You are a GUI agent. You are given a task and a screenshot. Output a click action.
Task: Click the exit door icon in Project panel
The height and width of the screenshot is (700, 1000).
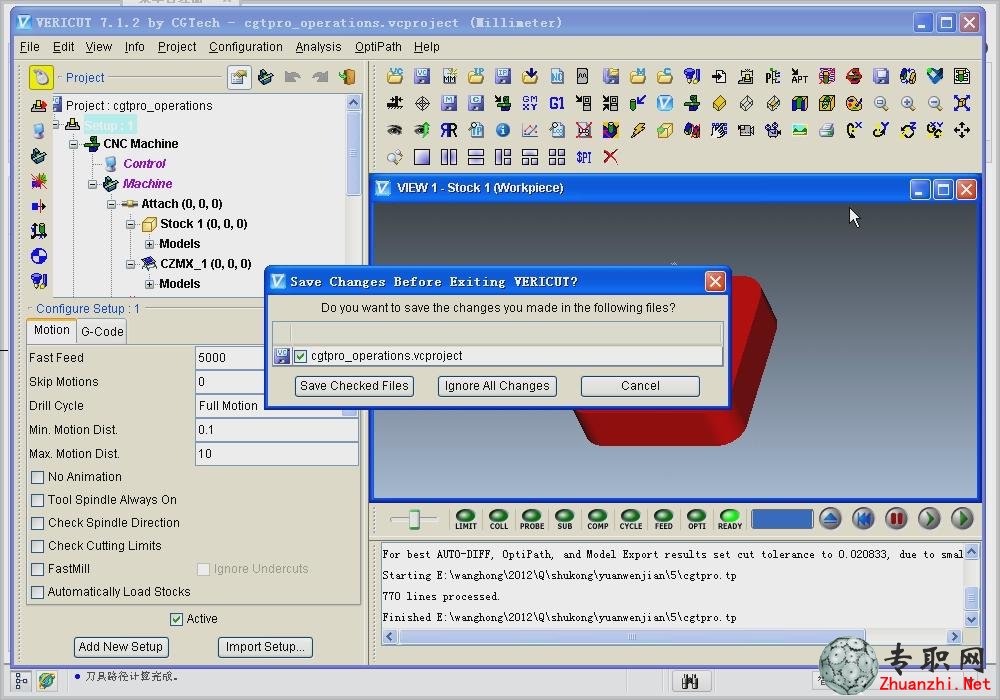pos(347,77)
